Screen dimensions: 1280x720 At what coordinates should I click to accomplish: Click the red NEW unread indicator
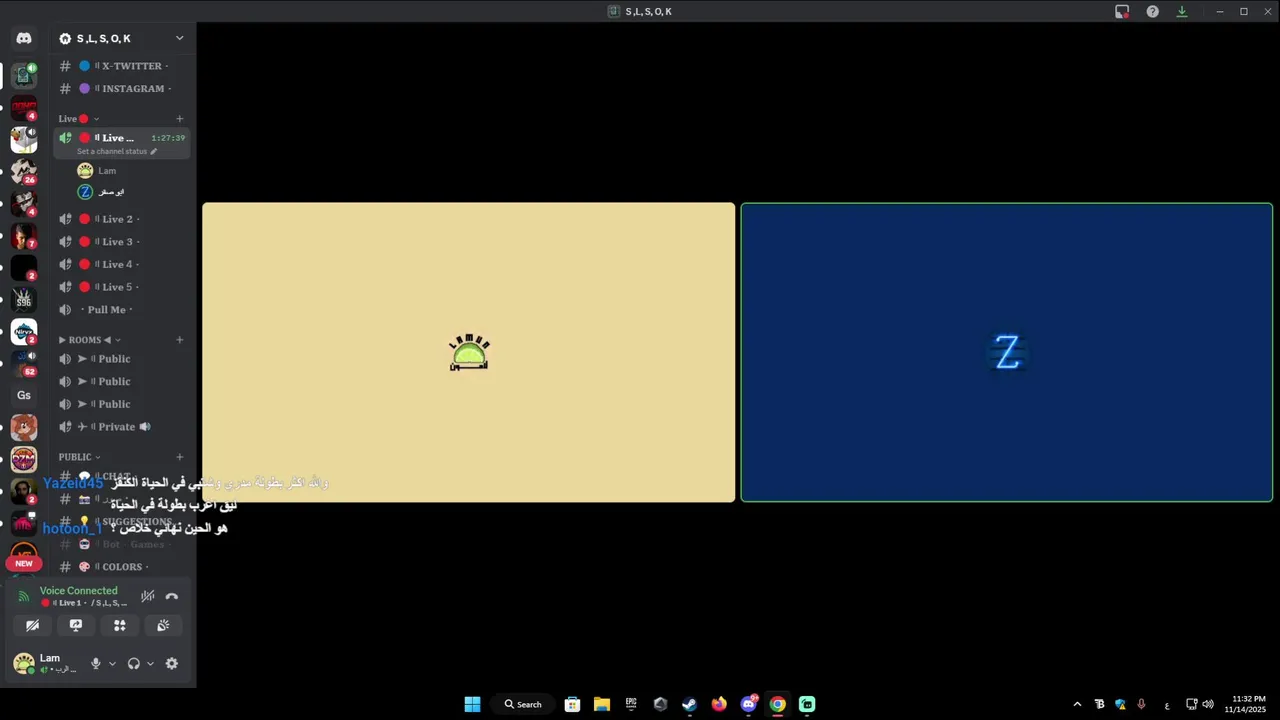pos(24,563)
